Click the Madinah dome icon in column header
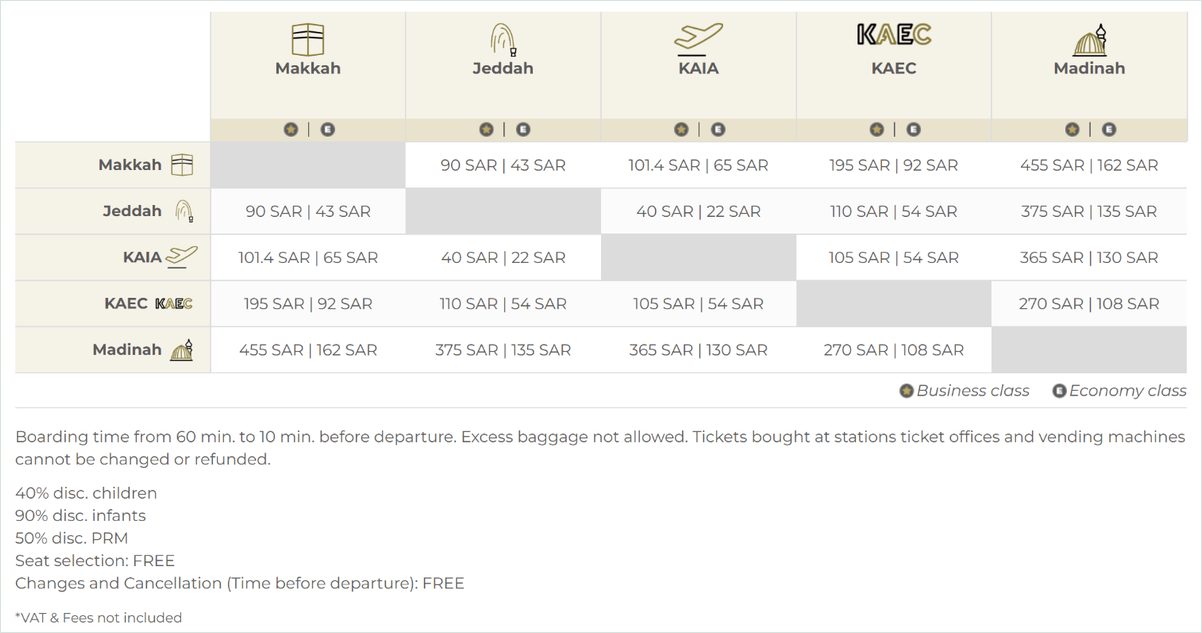Viewport: 1202px width, 633px height. (x=1089, y=40)
